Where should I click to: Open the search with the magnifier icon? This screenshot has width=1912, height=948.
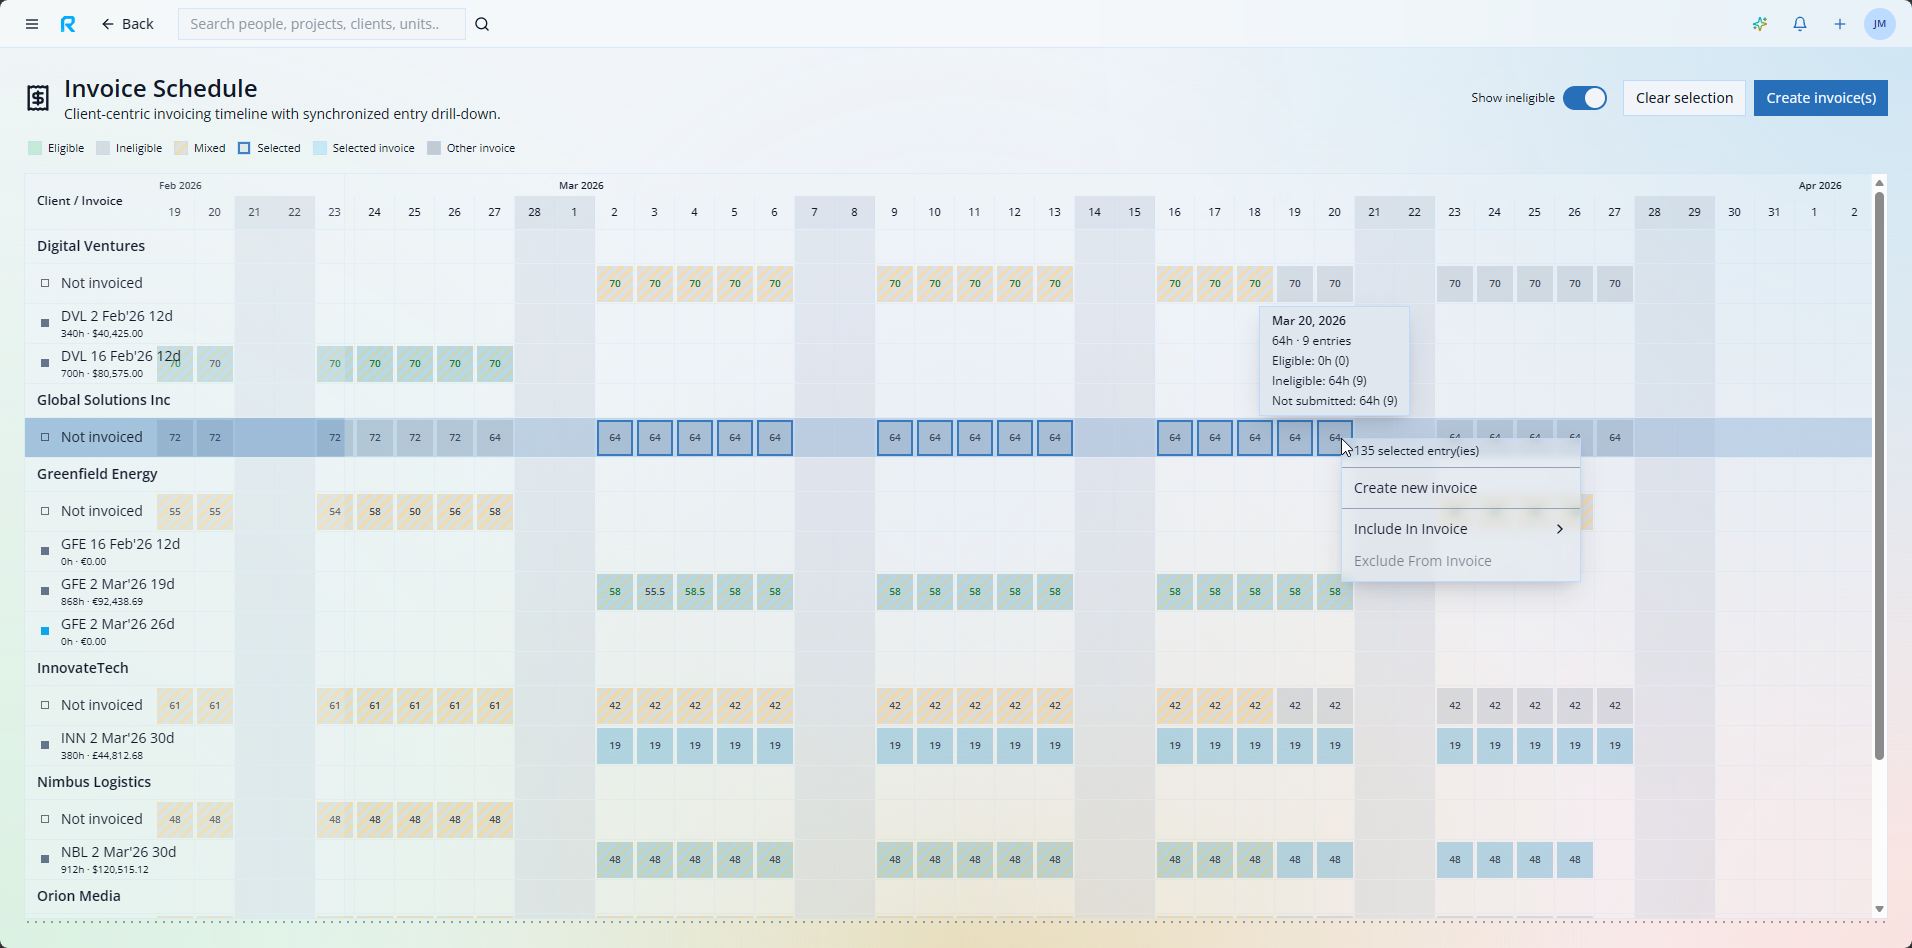click(x=482, y=24)
